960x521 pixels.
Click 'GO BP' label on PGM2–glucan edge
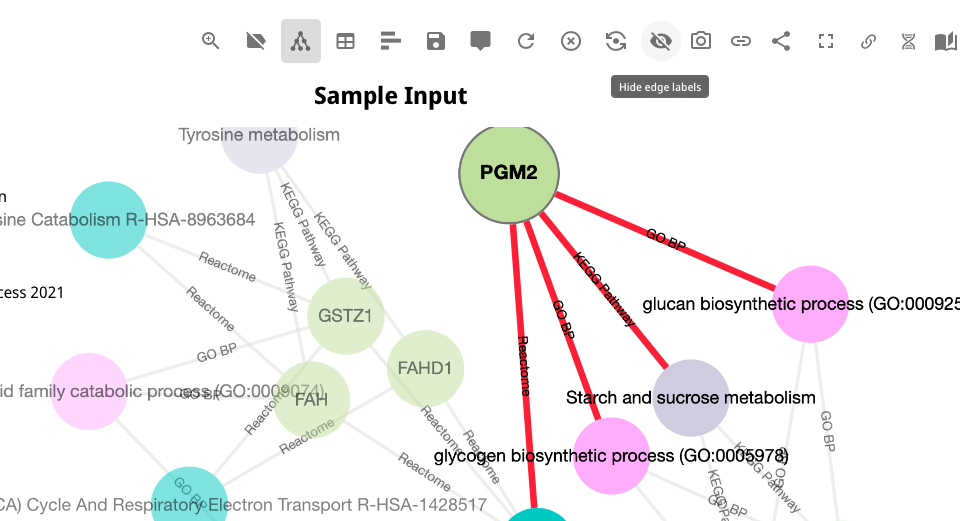click(x=666, y=239)
